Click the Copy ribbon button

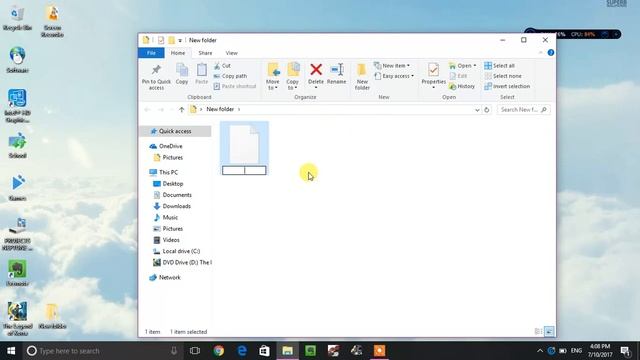[x=182, y=74]
